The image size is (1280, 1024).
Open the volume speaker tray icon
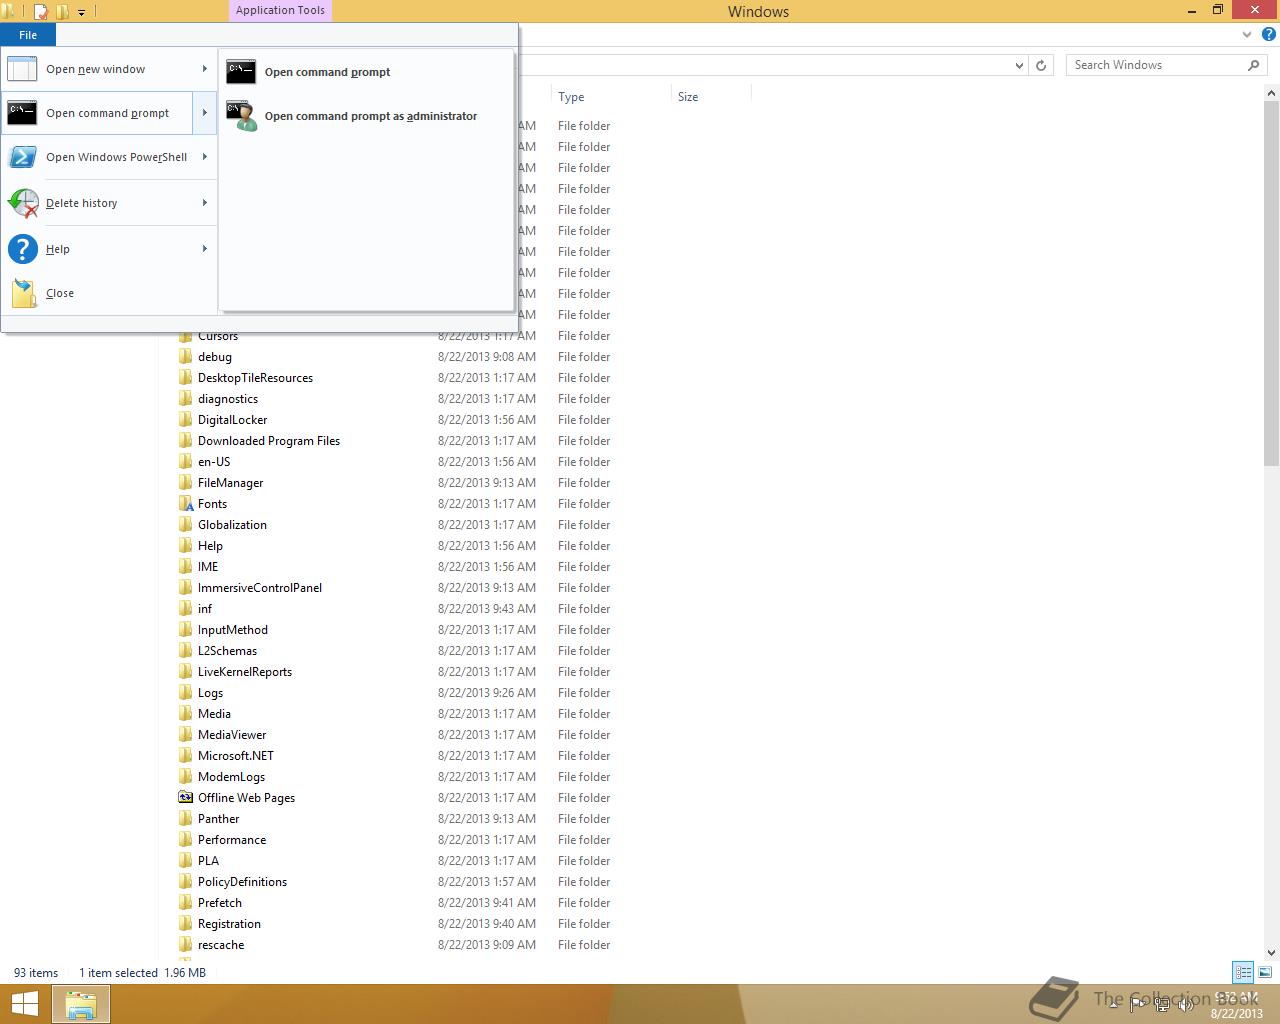[1186, 1004]
